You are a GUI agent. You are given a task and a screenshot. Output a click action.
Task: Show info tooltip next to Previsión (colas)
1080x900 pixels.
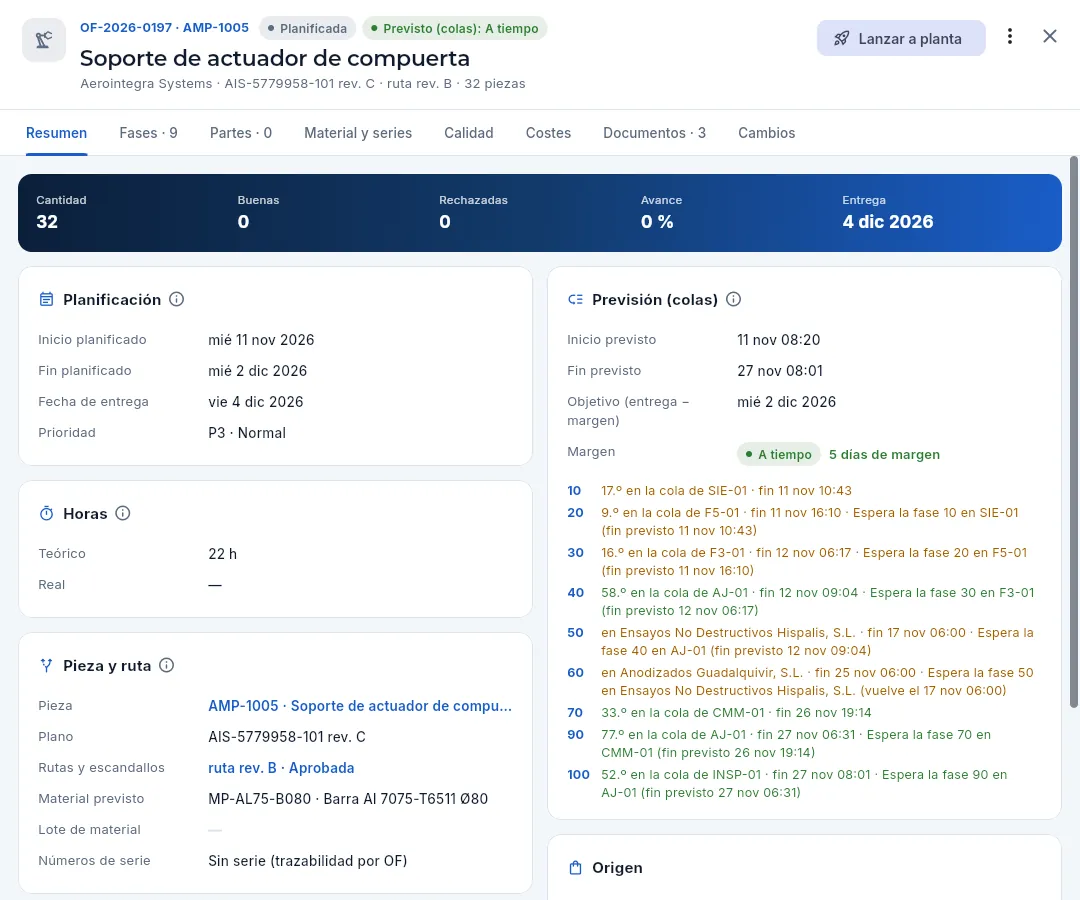[734, 300]
